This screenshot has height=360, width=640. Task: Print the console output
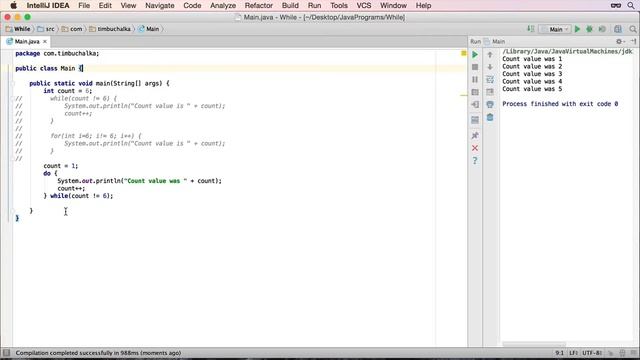click(490, 104)
